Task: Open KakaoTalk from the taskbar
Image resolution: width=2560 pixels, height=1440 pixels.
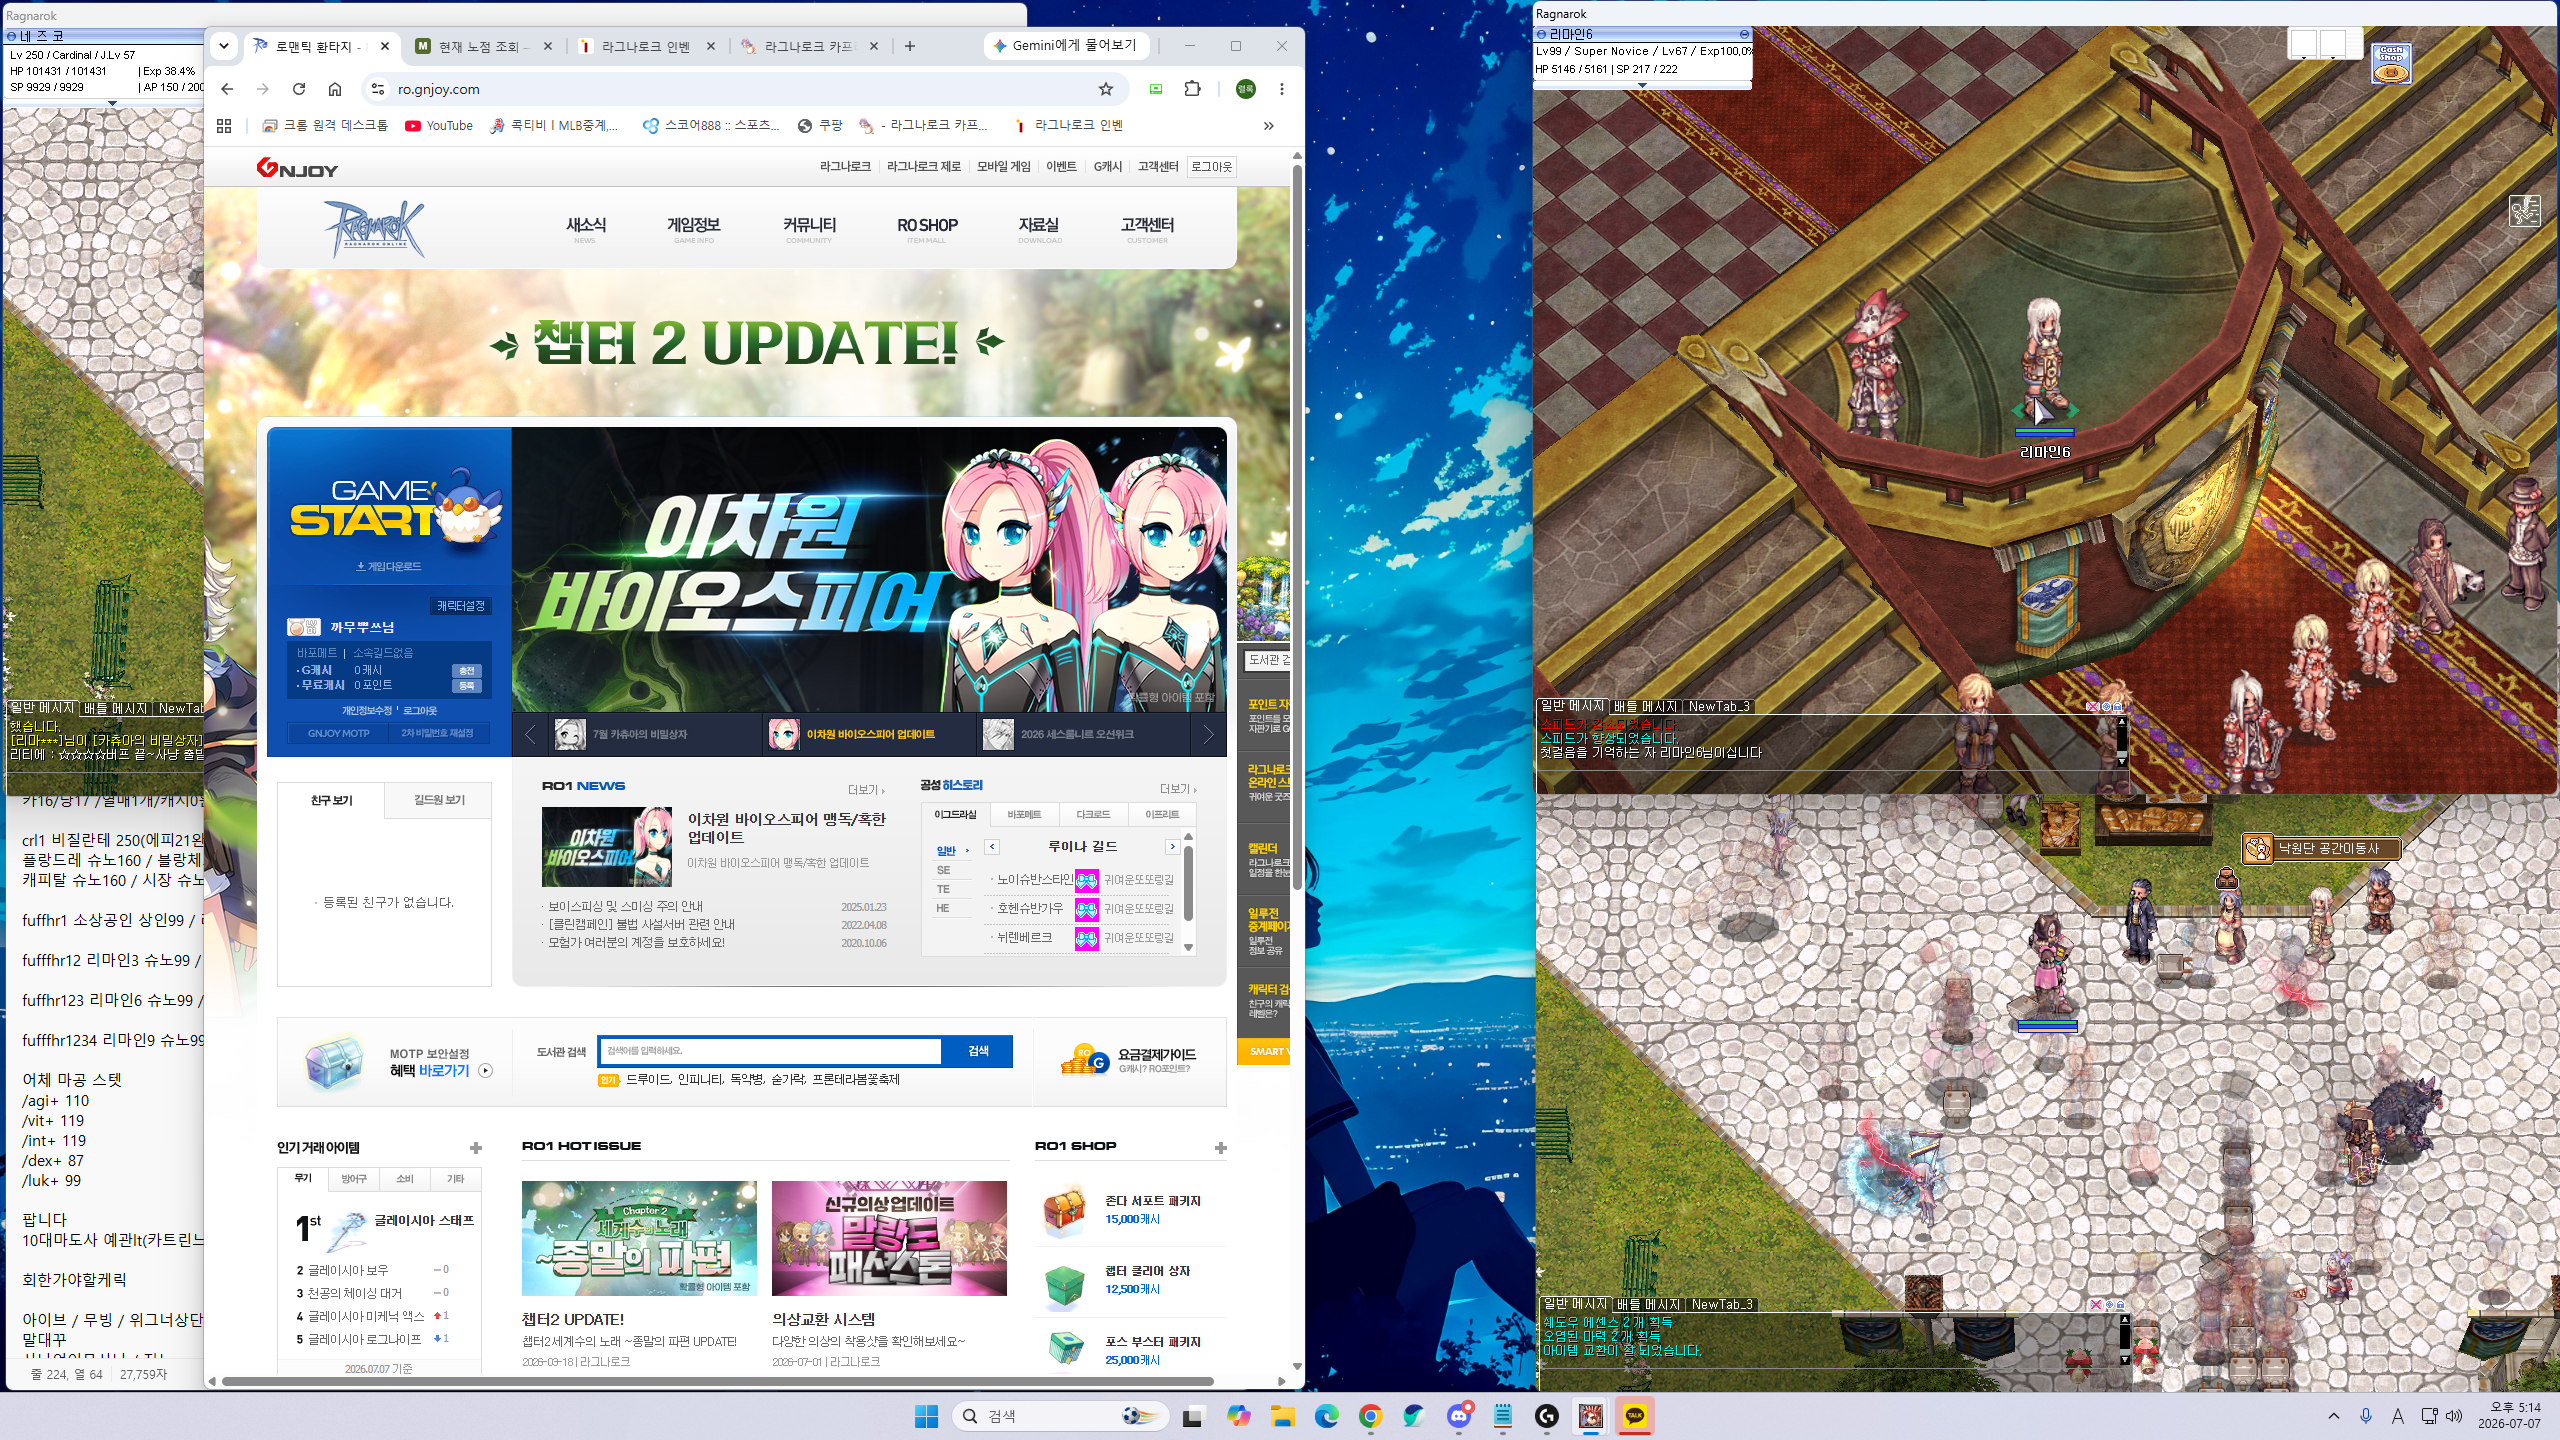Action: point(1634,1416)
